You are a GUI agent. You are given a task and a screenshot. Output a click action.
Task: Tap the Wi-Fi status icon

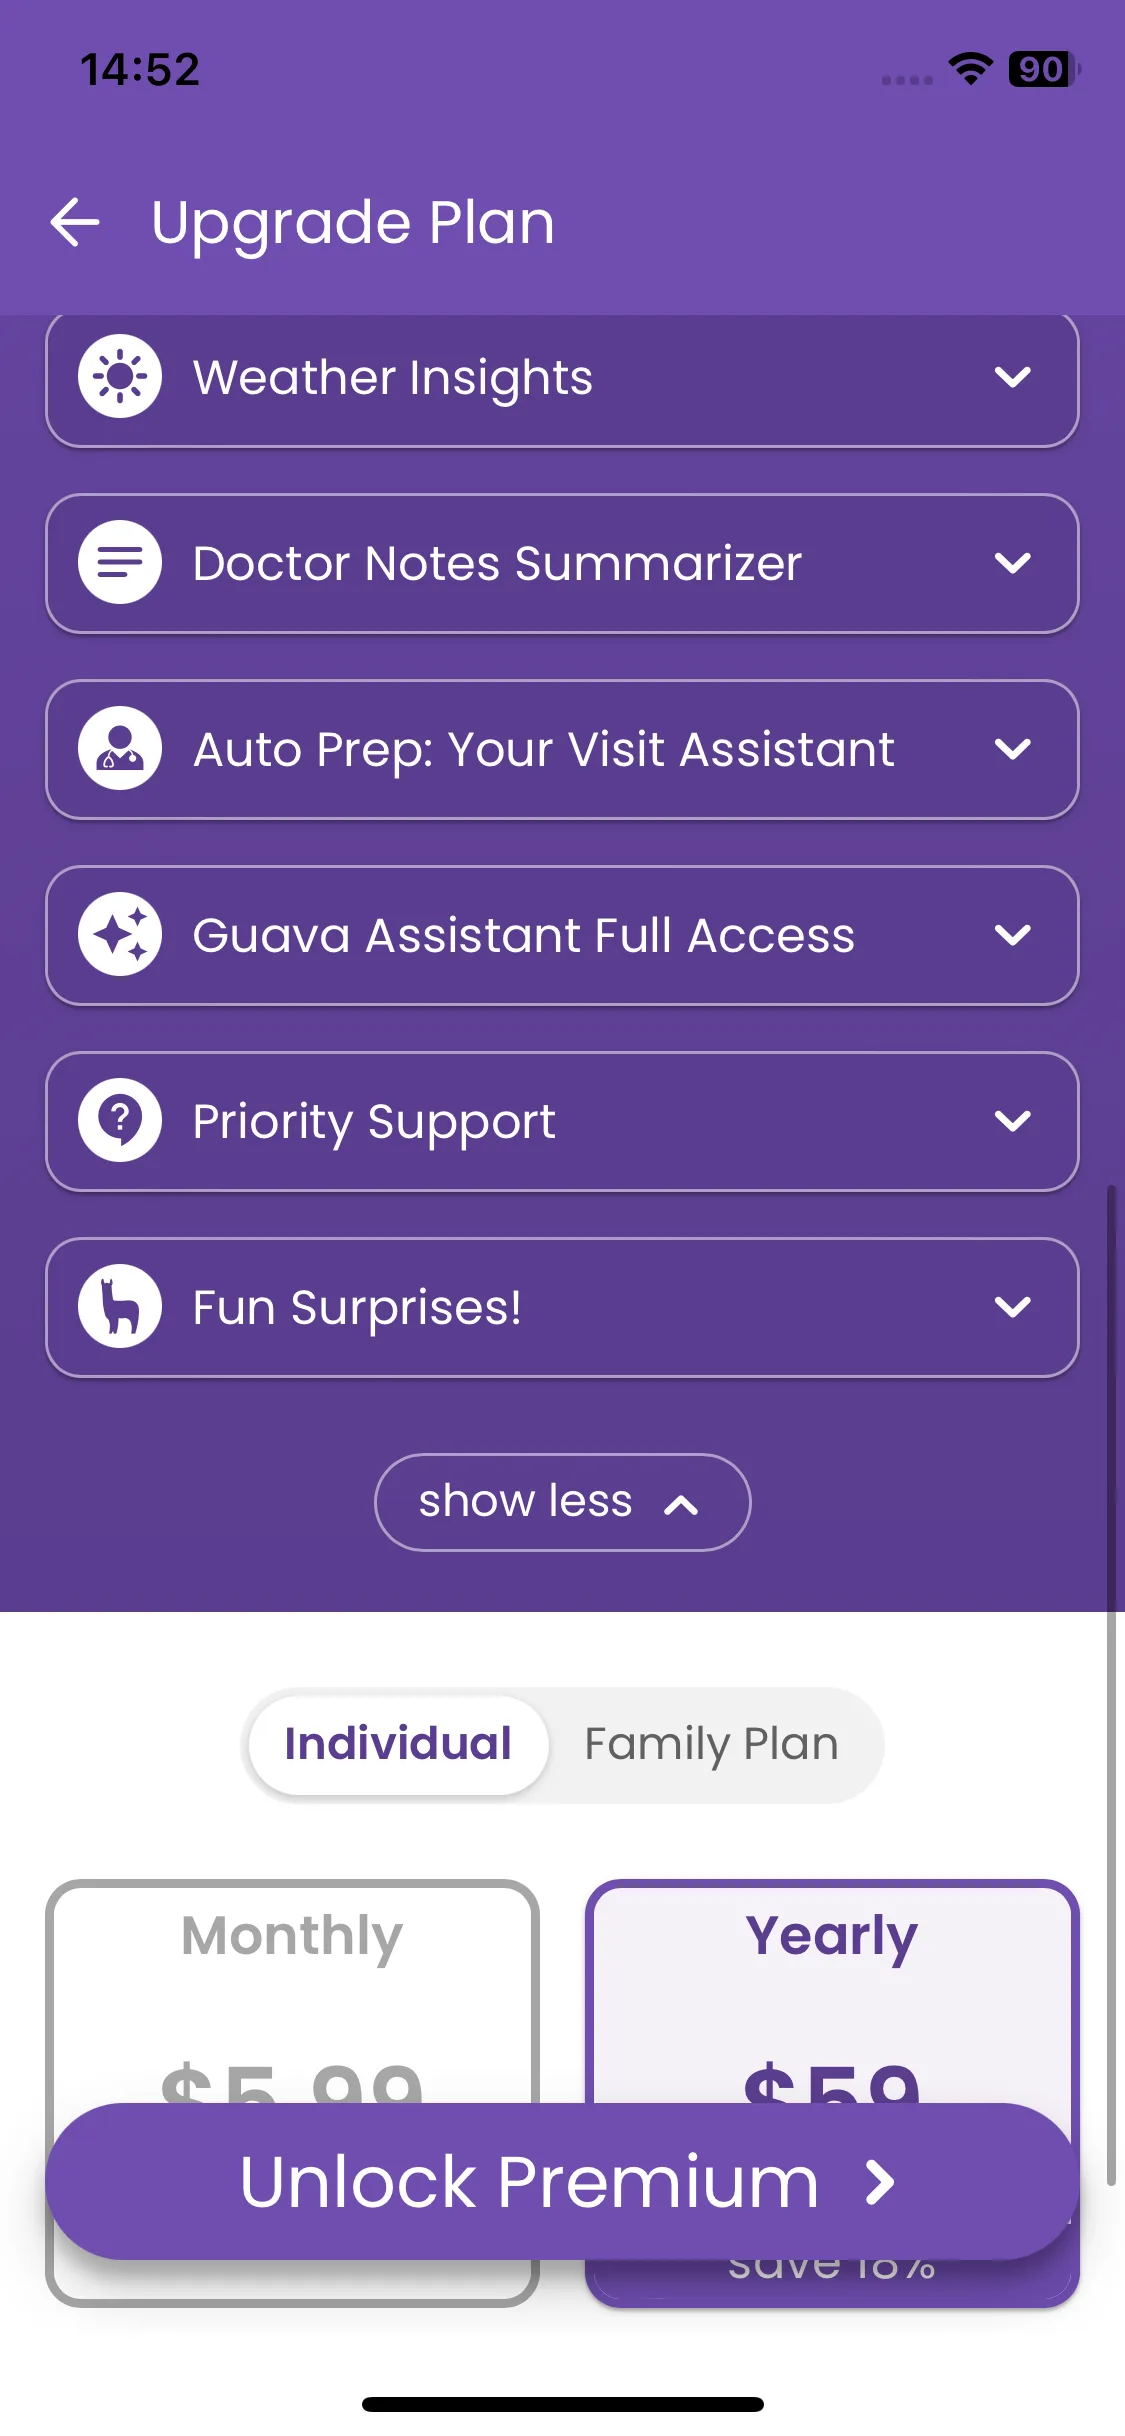969,69
